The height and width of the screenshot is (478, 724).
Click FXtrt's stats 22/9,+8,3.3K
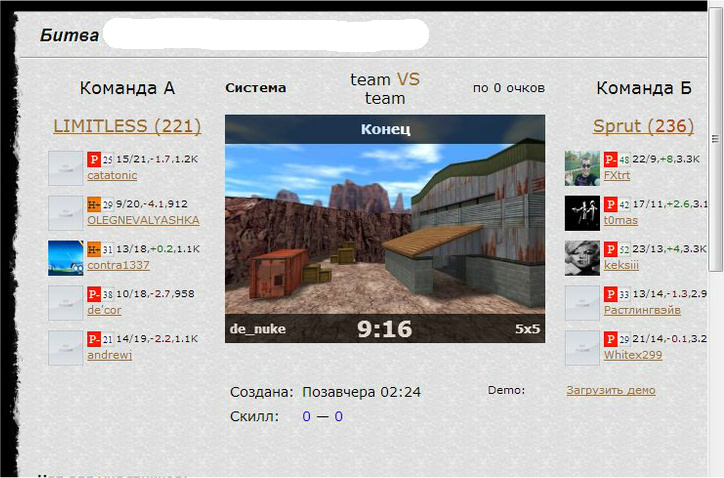coord(666,159)
